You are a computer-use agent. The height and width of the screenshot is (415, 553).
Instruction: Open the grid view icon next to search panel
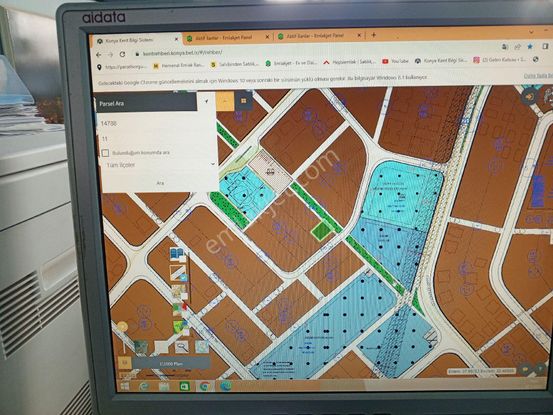coord(243,101)
